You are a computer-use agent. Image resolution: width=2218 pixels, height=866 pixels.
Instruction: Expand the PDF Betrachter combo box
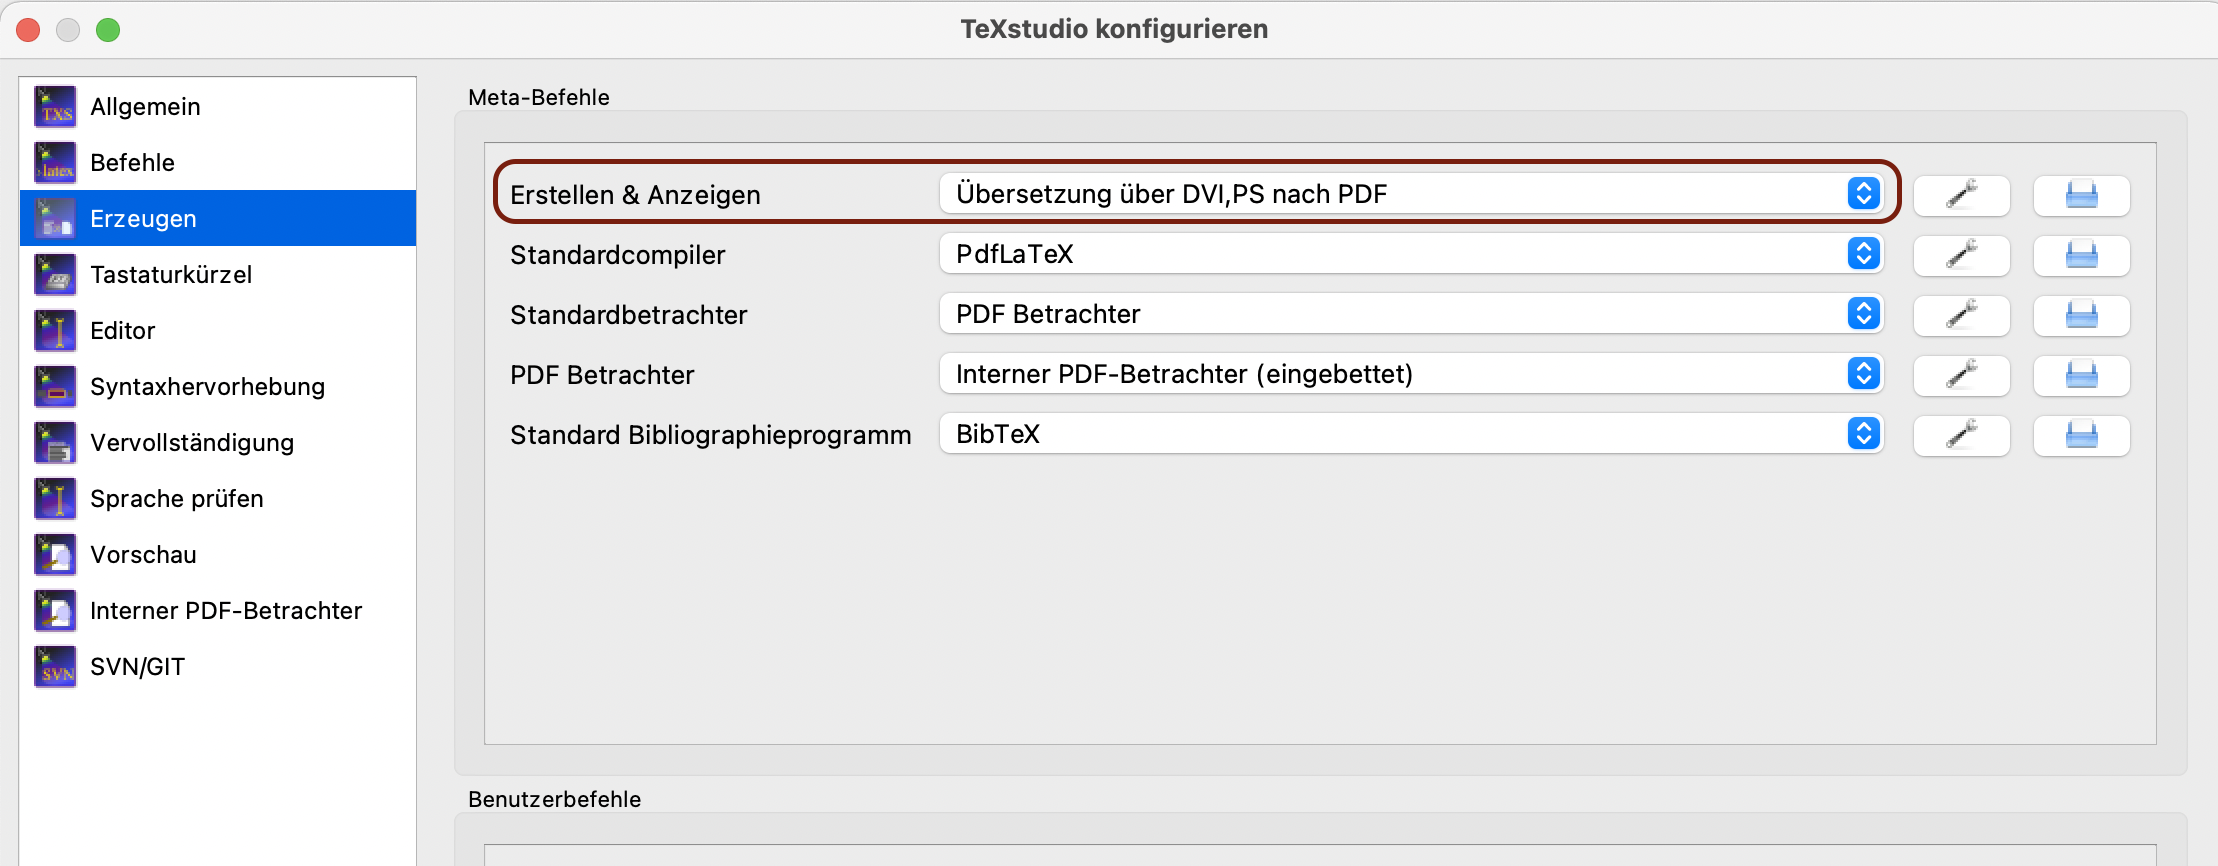click(x=1410, y=374)
